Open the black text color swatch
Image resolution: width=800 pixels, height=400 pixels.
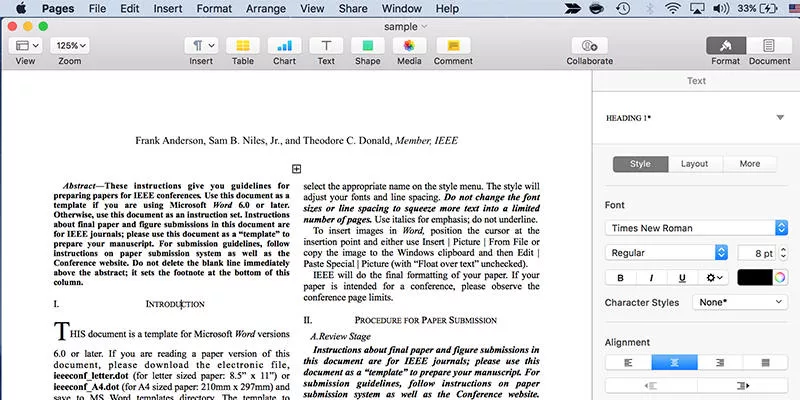(x=762, y=278)
